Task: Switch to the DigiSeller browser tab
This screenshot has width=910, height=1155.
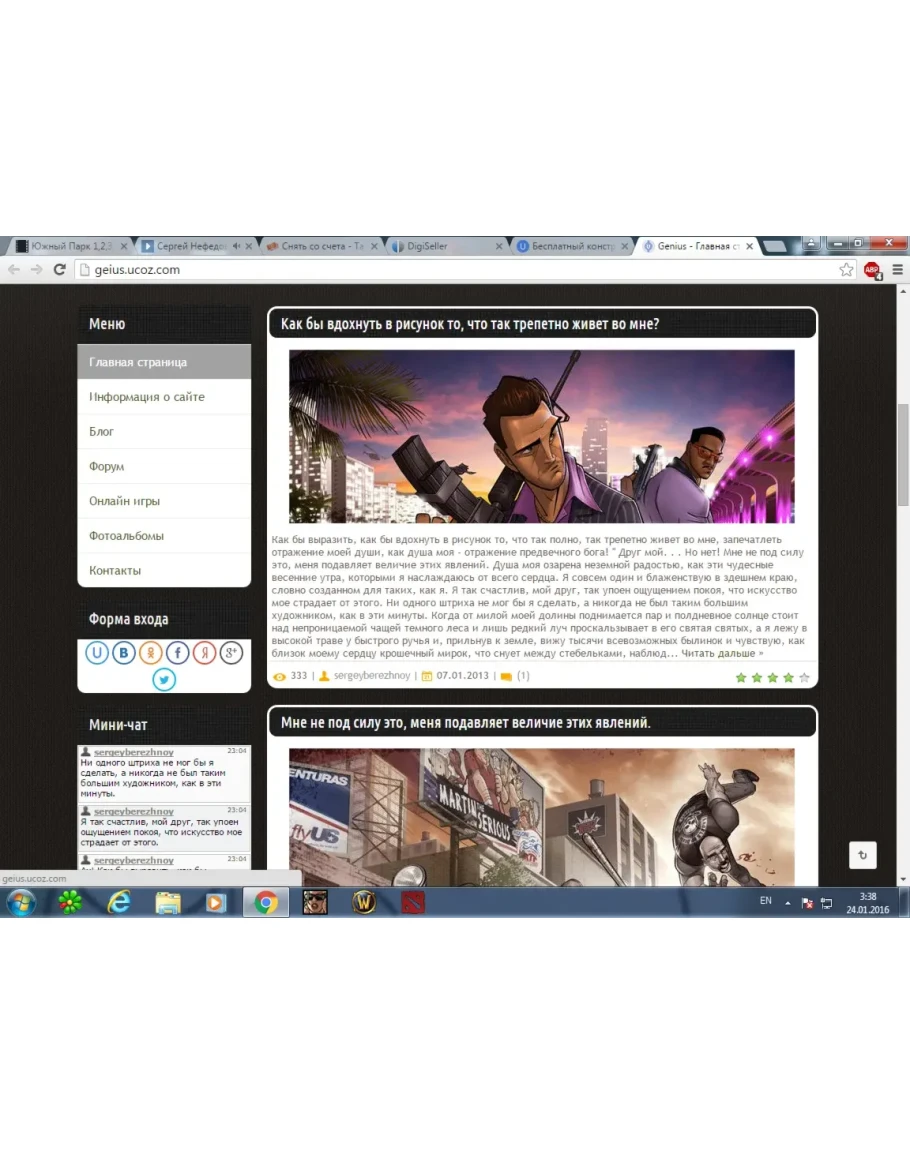Action: click(445, 246)
